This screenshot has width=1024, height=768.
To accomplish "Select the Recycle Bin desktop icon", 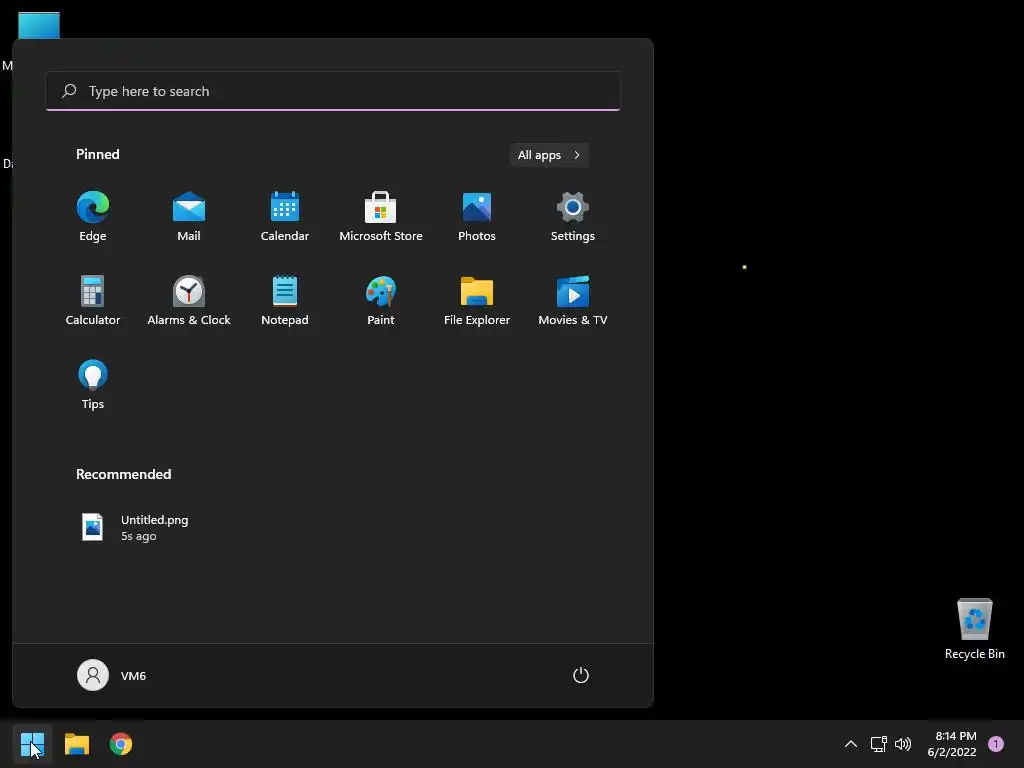I will 974,629.
